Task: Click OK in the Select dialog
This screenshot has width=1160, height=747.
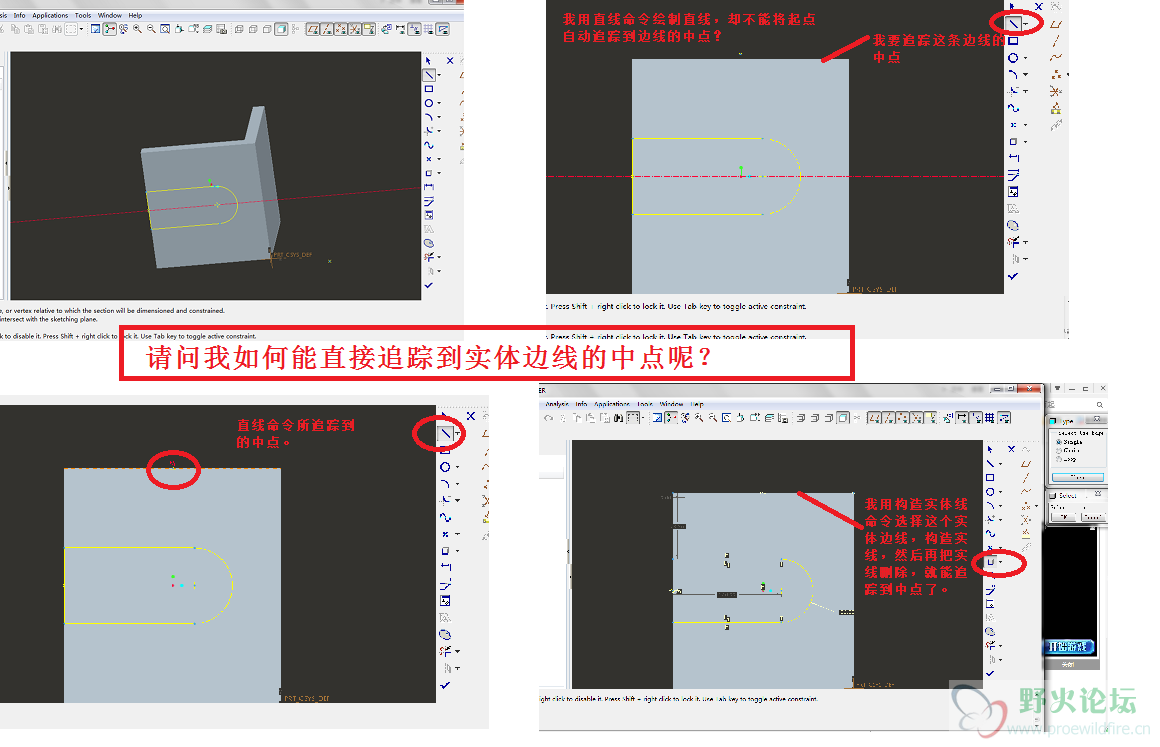Action: [1063, 517]
